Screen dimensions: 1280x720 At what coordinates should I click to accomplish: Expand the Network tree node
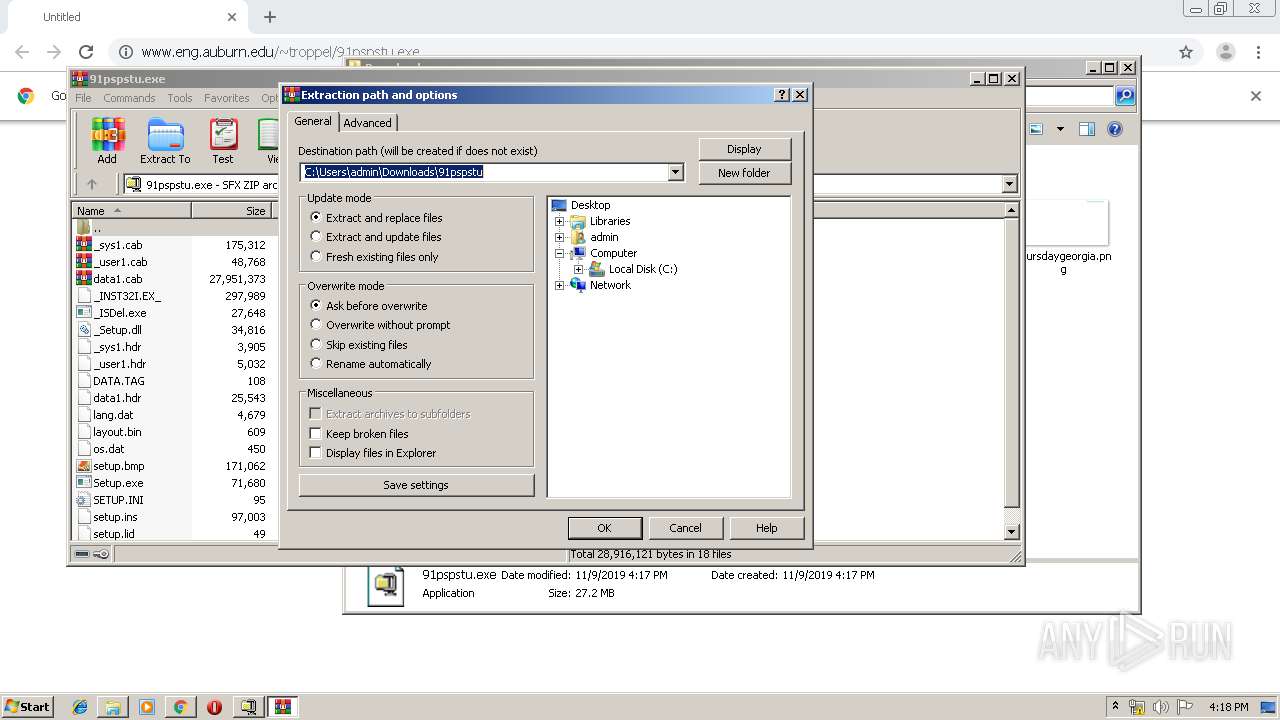(560, 285)
